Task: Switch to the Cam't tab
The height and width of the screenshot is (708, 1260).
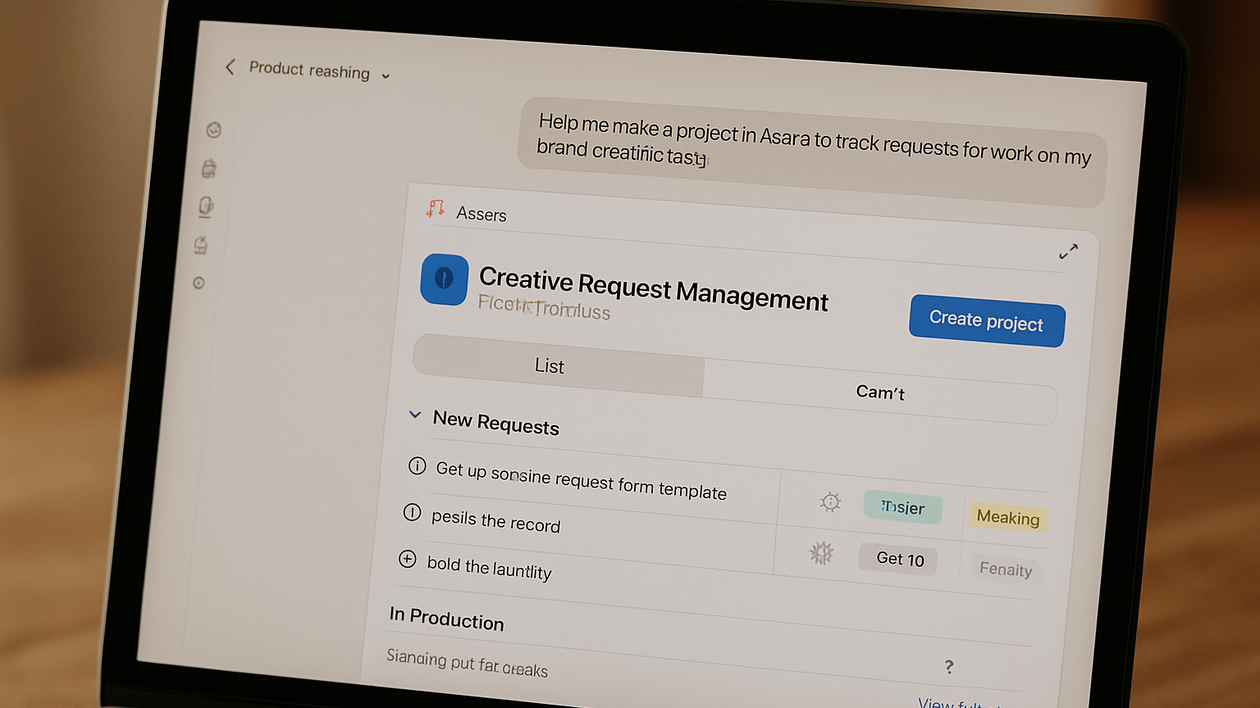Action: click(x=880, y=392)
